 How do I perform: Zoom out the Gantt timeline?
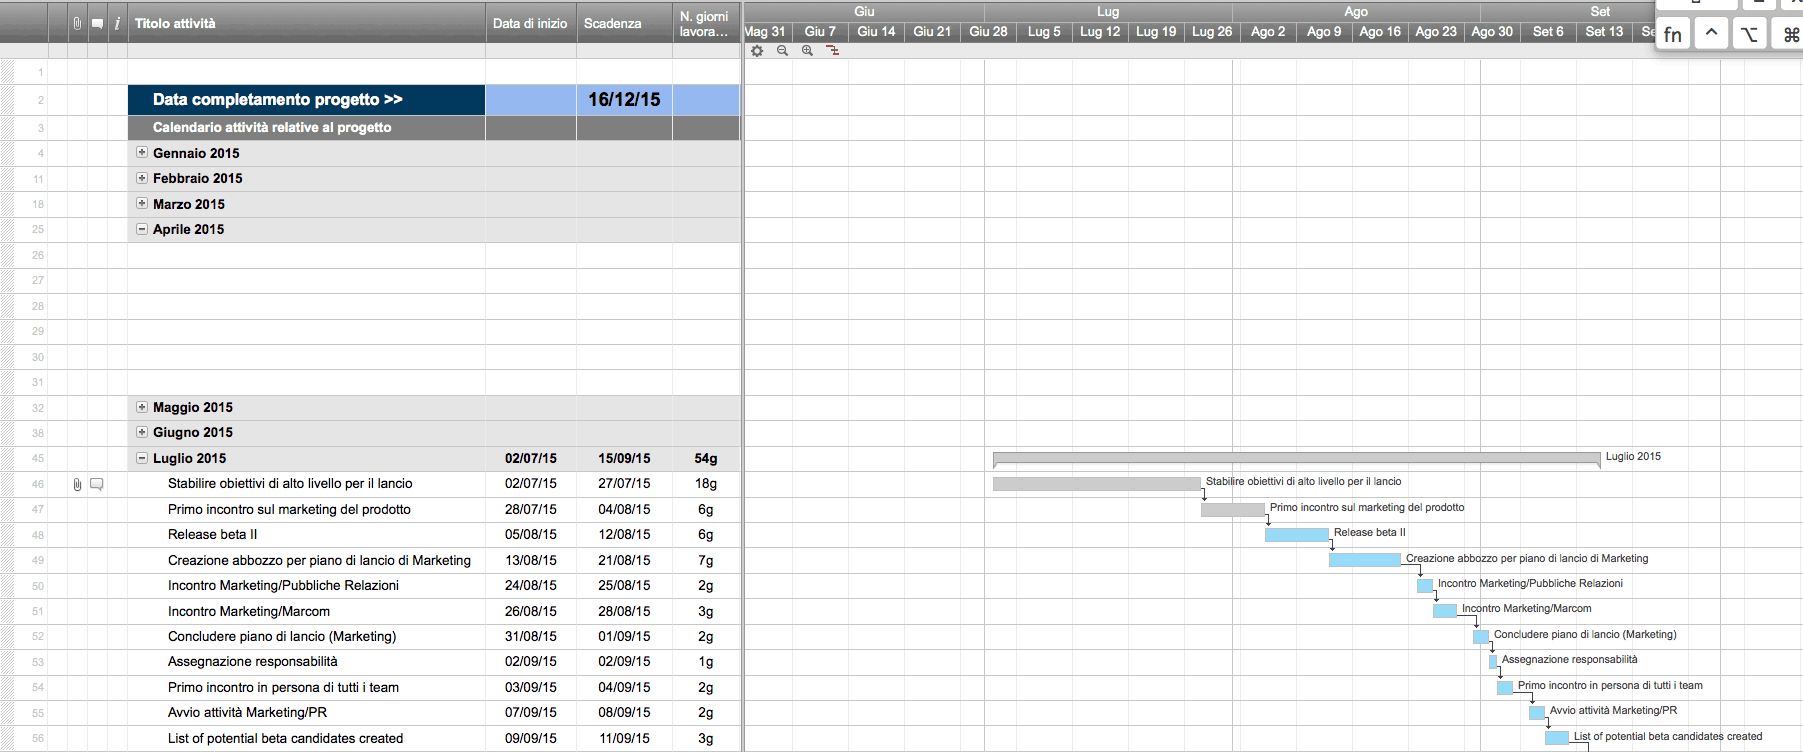[x=782, y=51]
